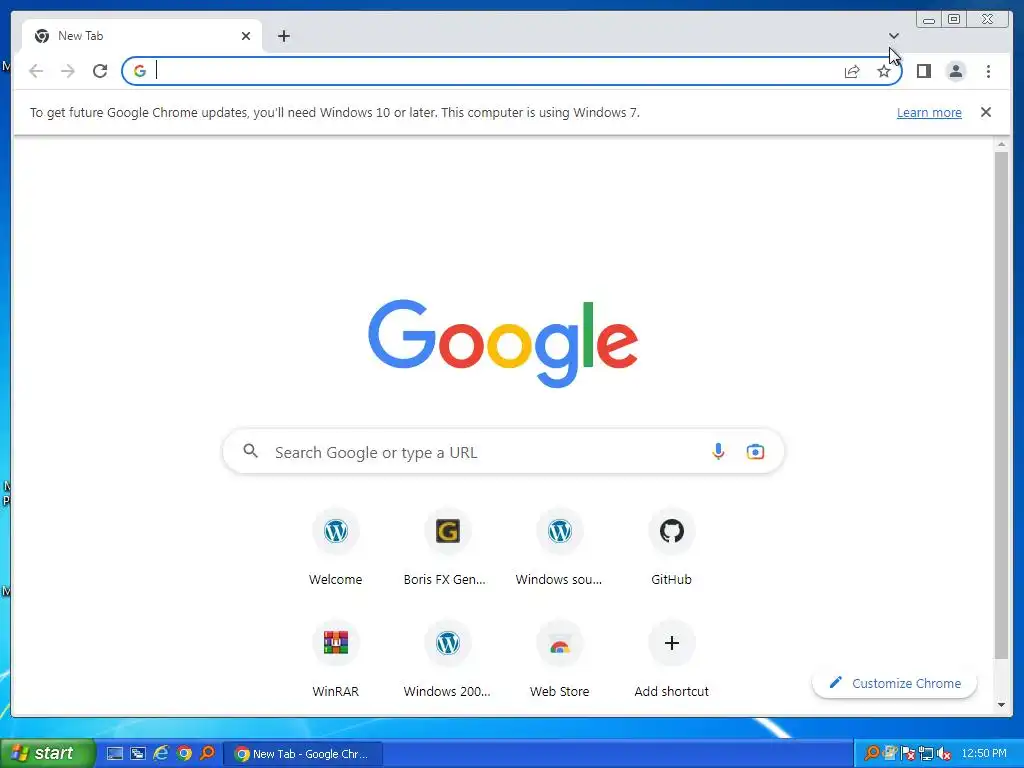This screenshot has width=1024, height=768.
Task: Click the Share this page icon
Action: pos(852,71)
